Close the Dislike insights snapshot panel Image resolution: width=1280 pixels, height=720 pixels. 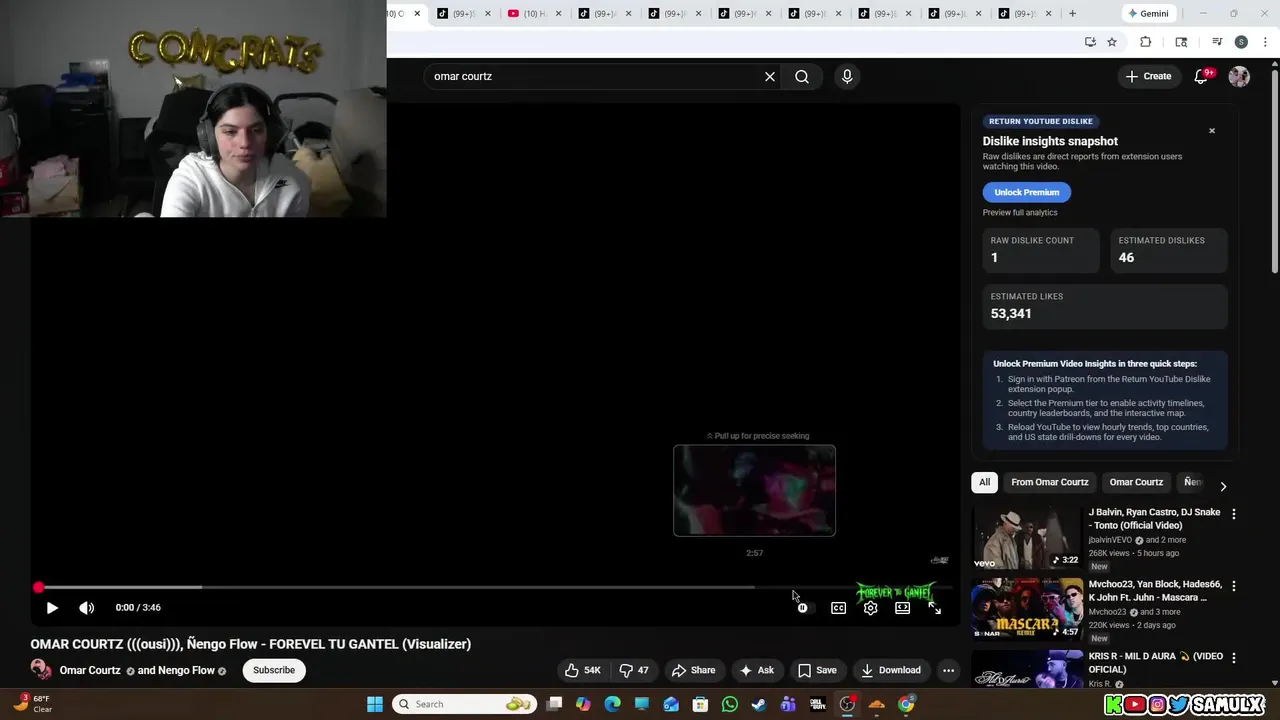coord(1212,131)
